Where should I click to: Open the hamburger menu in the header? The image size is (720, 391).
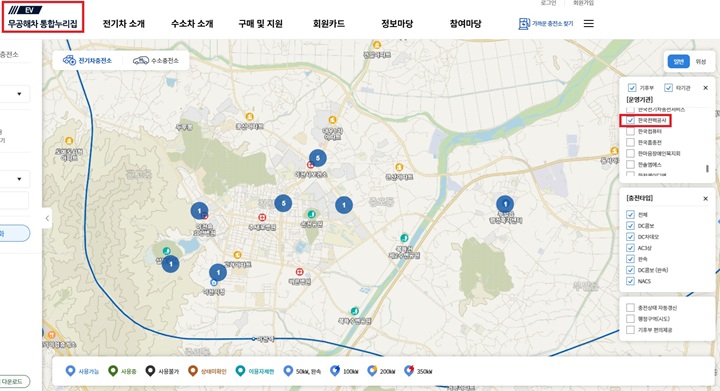point(589,23)
